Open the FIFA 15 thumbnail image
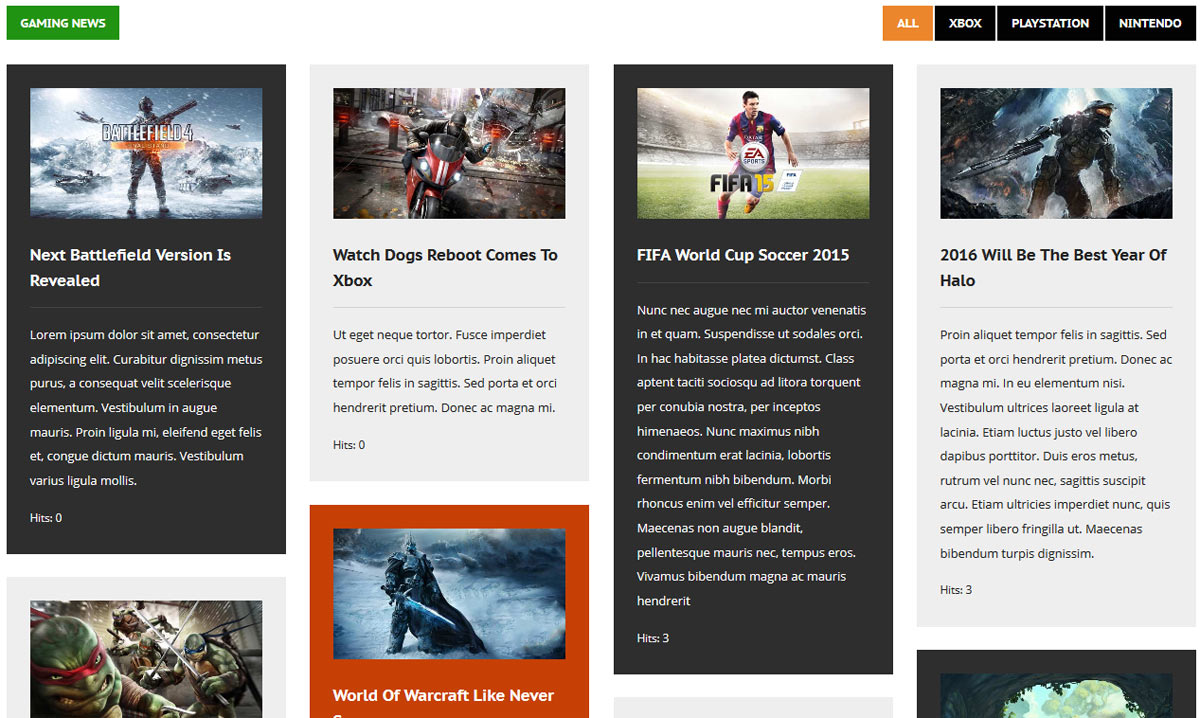The image size is (1200, 718). [753, 153]
